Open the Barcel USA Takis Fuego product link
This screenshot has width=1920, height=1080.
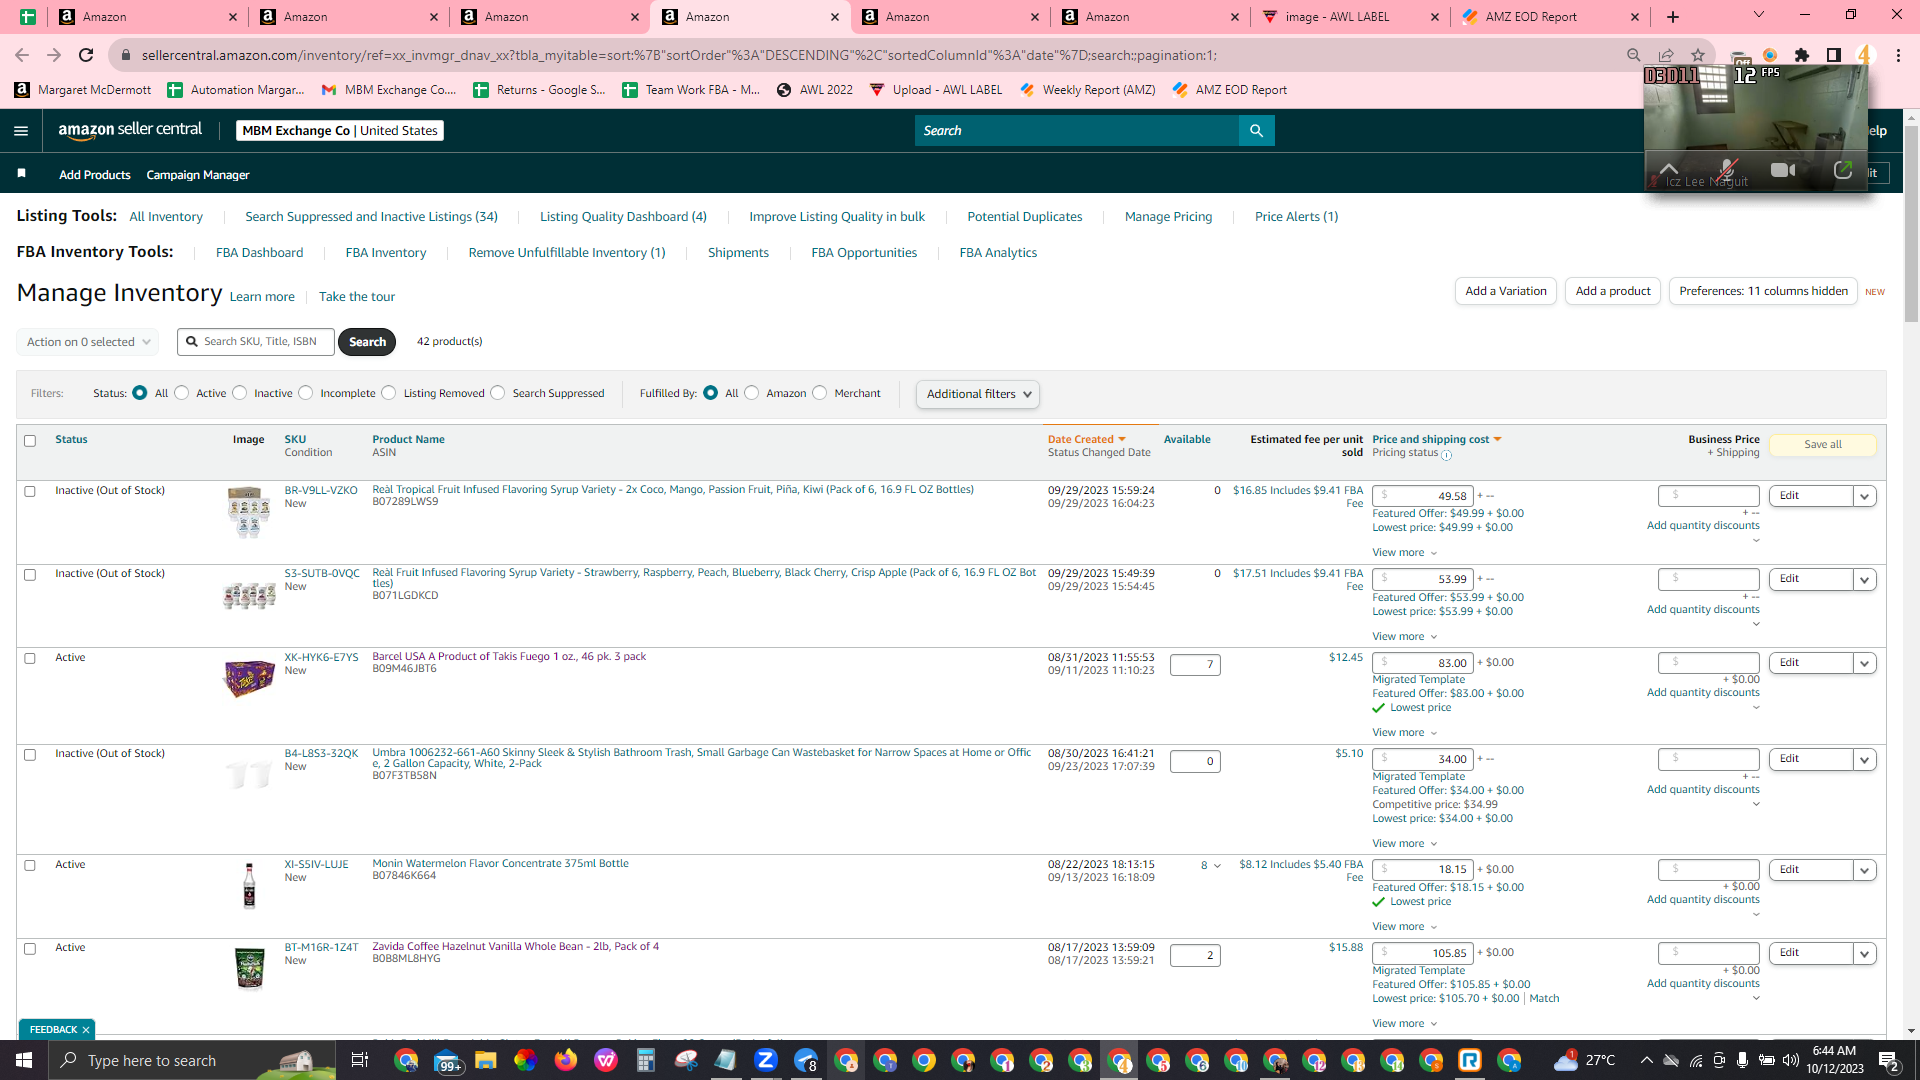[509, 657]
